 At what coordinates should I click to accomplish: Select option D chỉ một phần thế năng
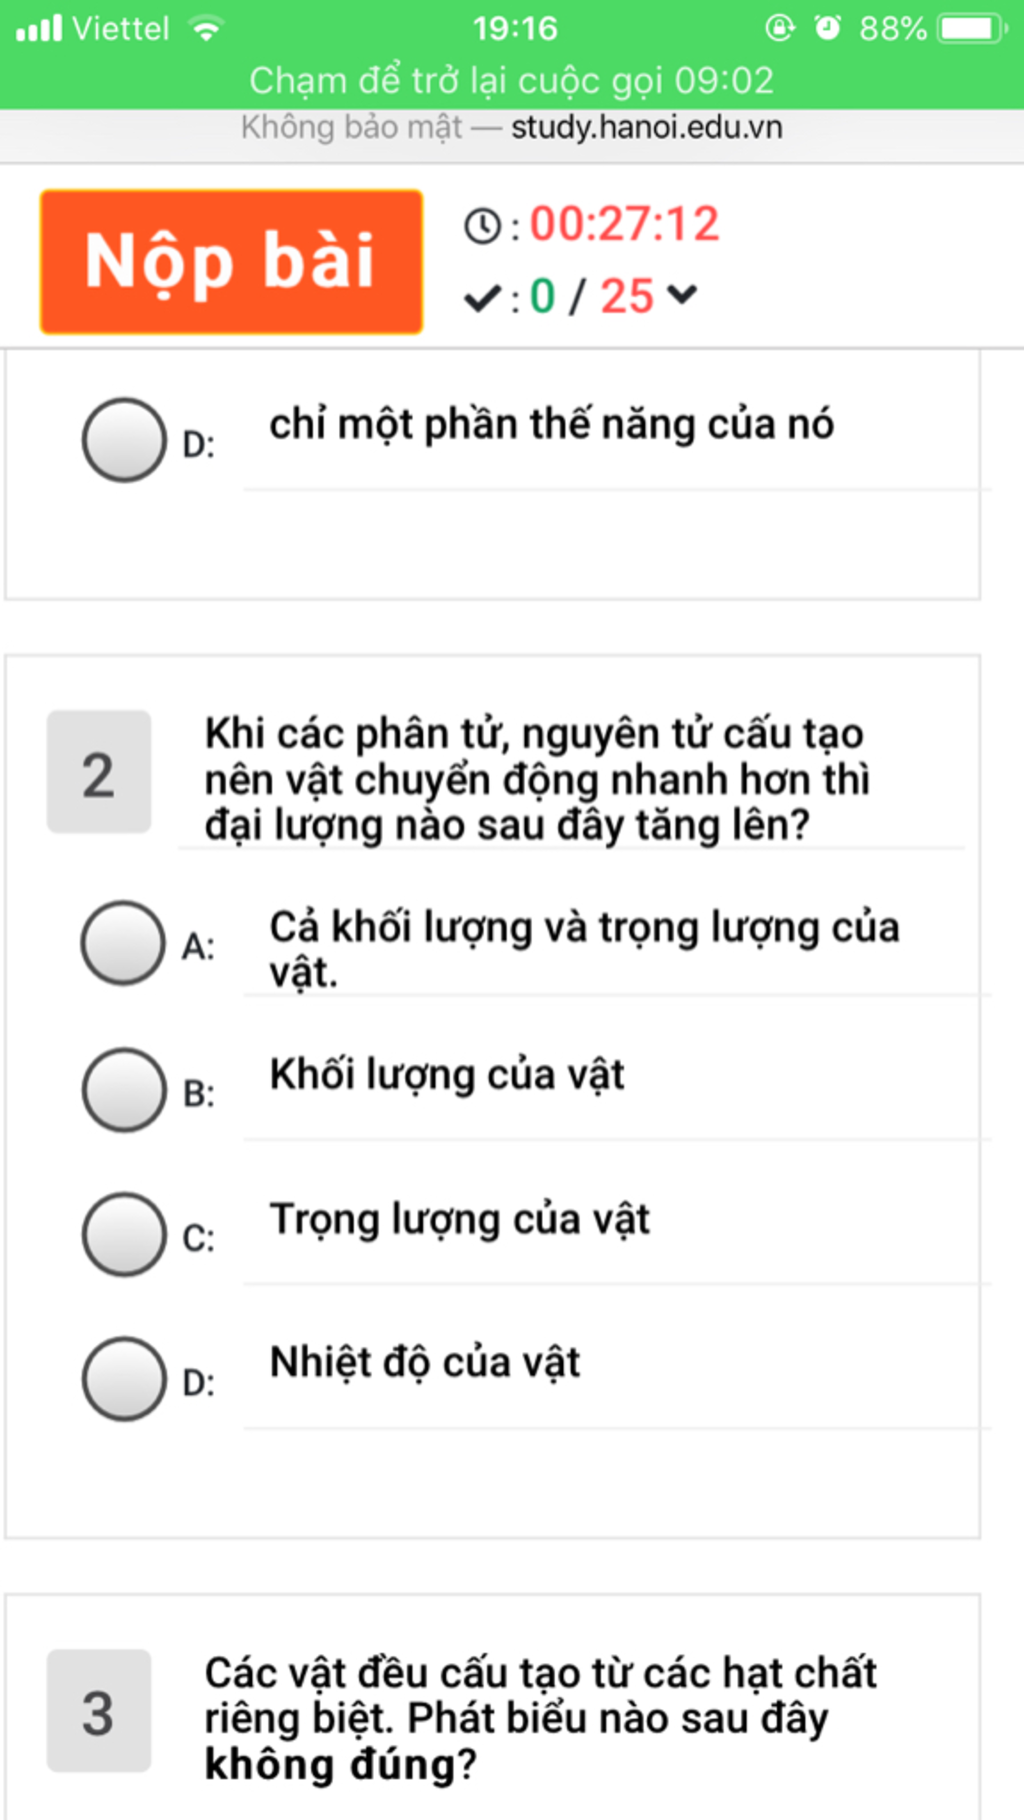tap(123, 440)
